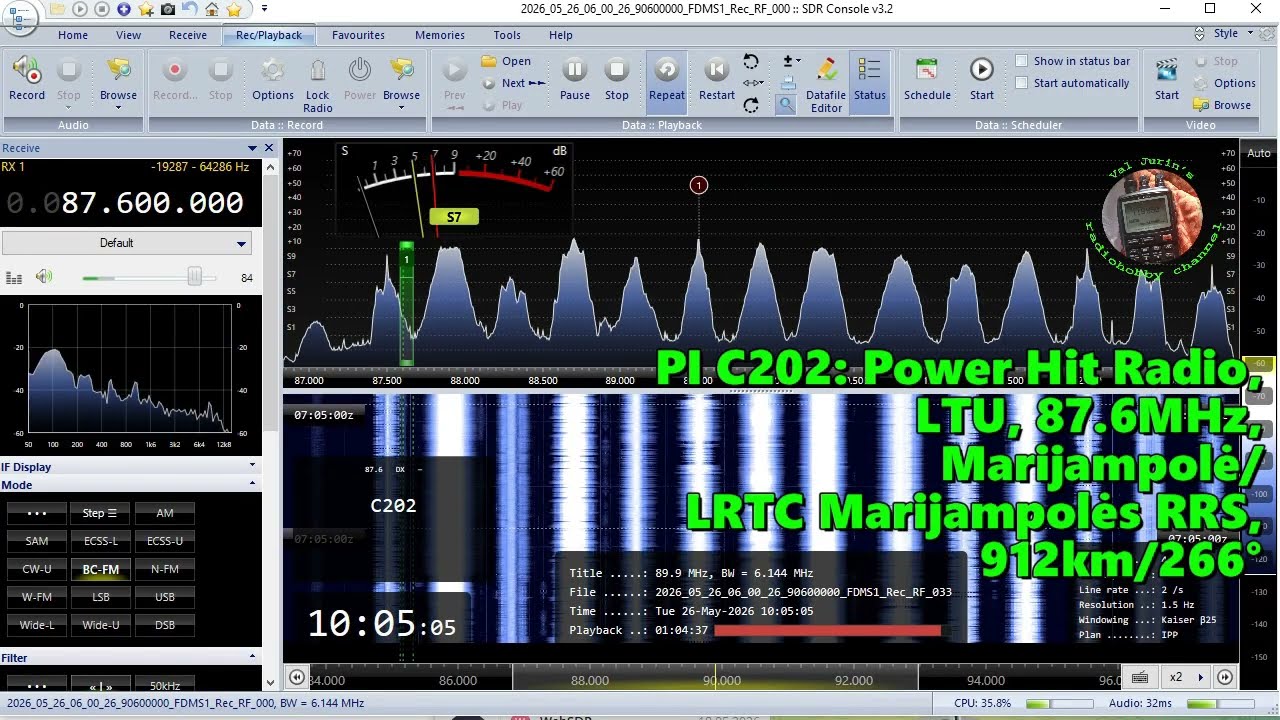
Task: Click the camera screenshot icon in quick toolbar
Action: (168, 9)
